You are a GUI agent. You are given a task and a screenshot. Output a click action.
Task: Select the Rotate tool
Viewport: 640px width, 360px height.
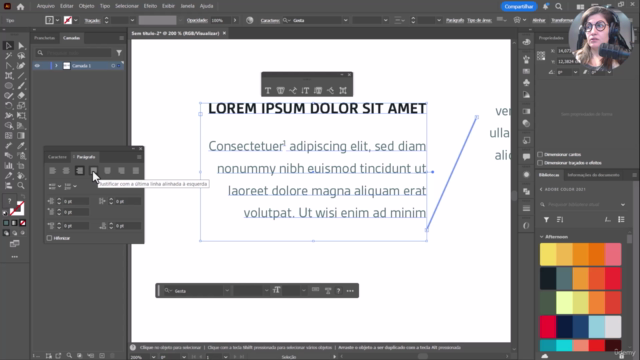(9, 106)
